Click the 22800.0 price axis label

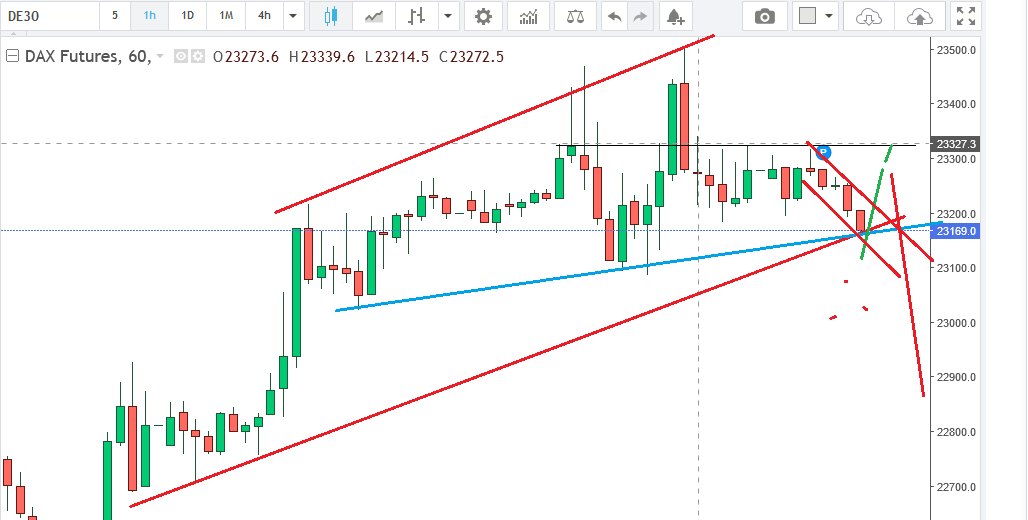(957, 432)
